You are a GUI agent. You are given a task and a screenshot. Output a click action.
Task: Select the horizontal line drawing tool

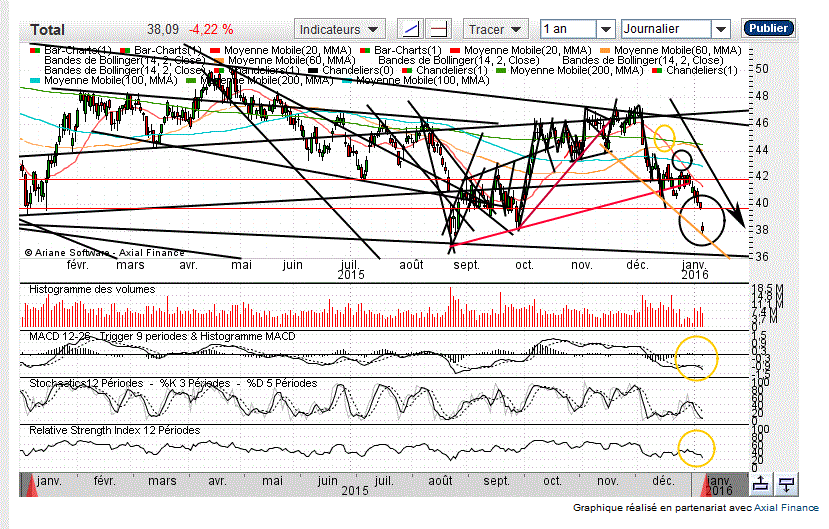pyautogui.click(x=438, y=29)
